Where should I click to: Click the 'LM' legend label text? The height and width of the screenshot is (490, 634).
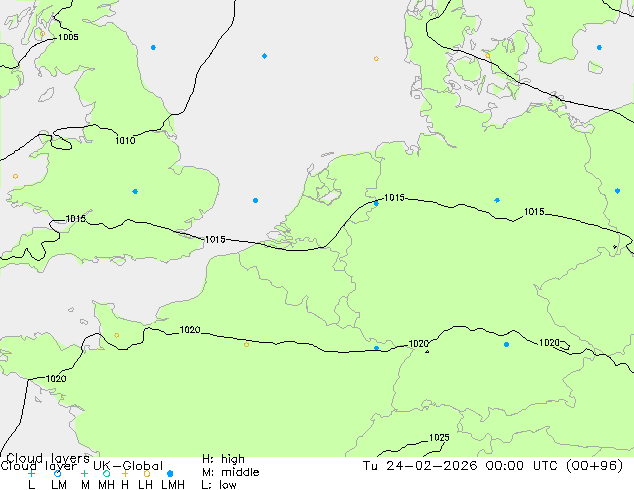click(x=59, y=485)
